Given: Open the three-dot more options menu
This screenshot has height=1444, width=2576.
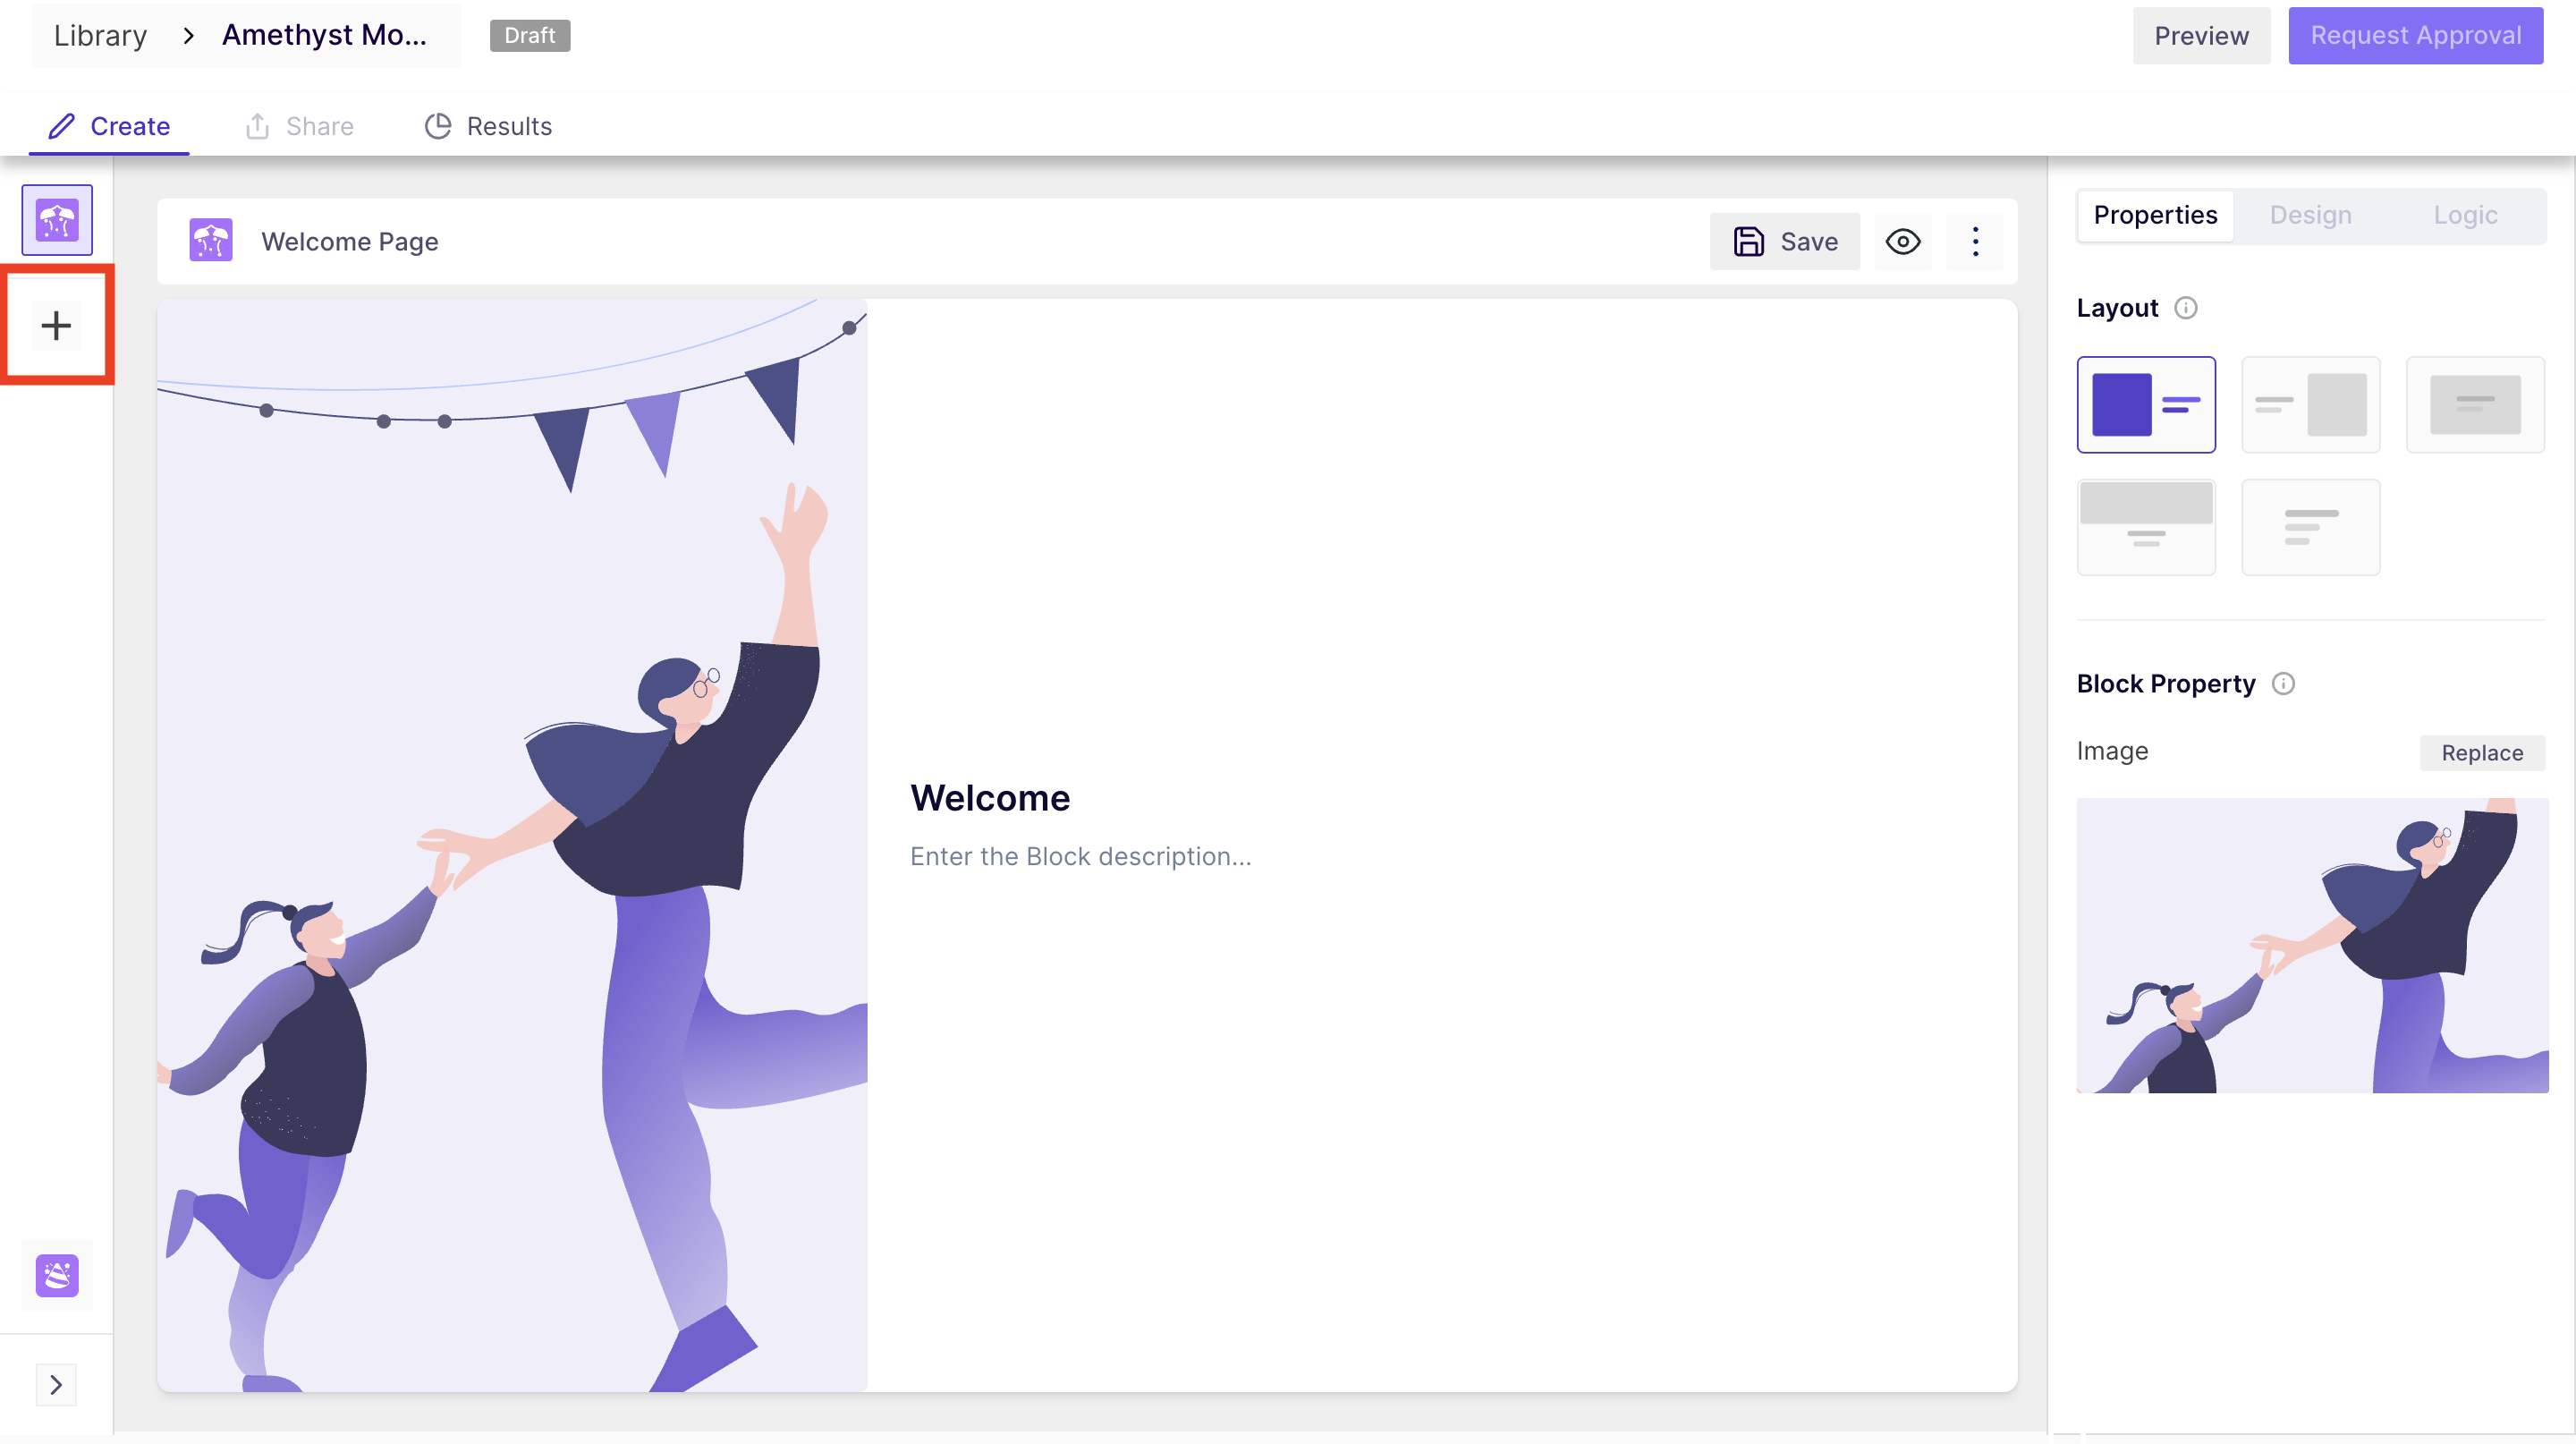Looking at the screenshot, I should coord(1975,241).
